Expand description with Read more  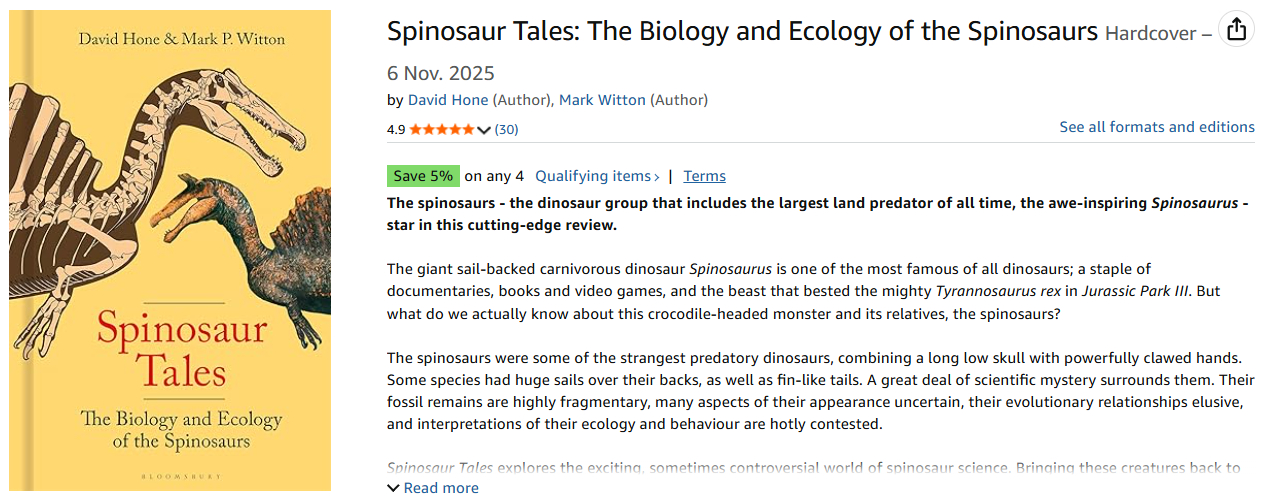click(x=441, y=488)
